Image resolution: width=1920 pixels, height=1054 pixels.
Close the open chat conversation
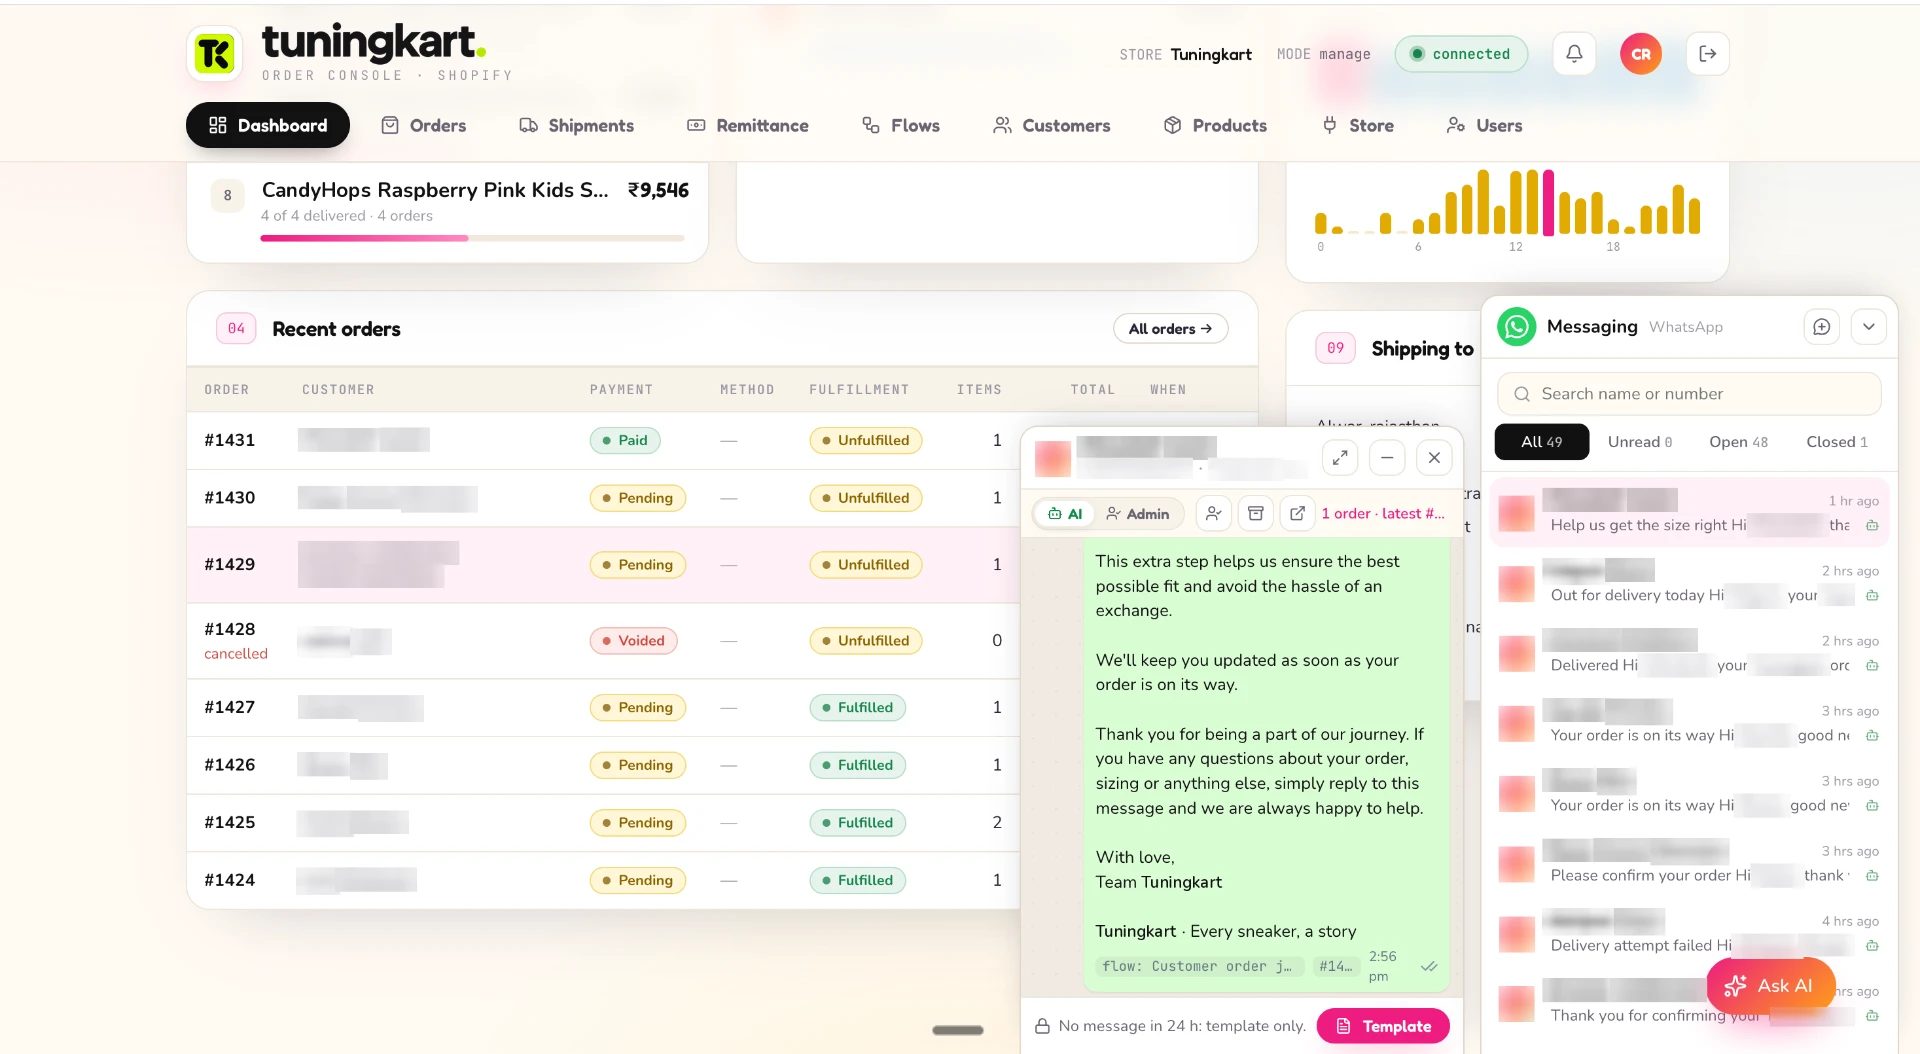(x=1434, y=457)
